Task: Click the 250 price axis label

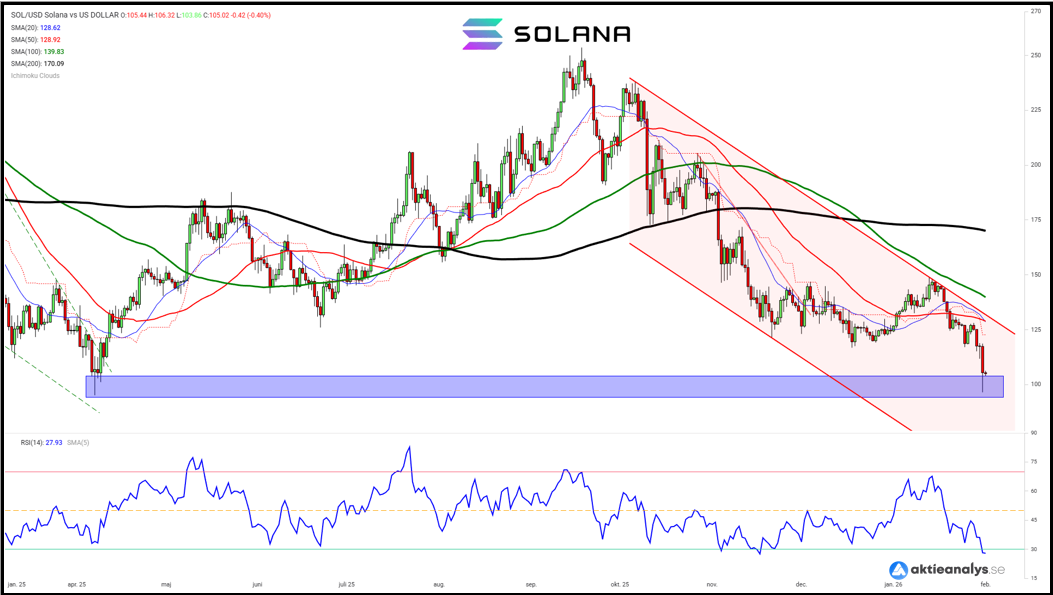Action: pyautogui.click(x=1036, y=55)
